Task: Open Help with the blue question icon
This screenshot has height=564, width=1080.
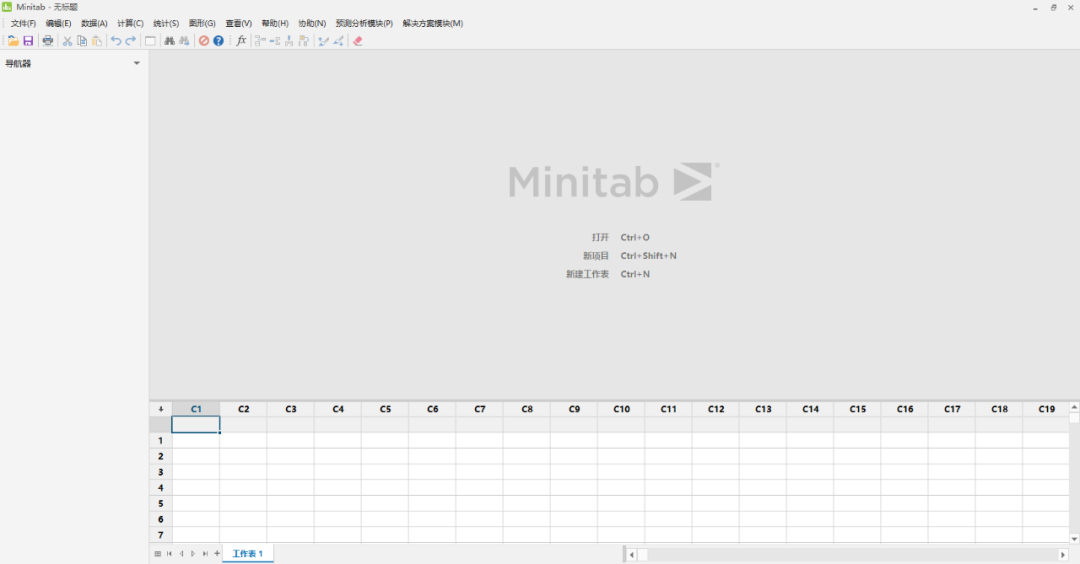Action: pos(218,41)
